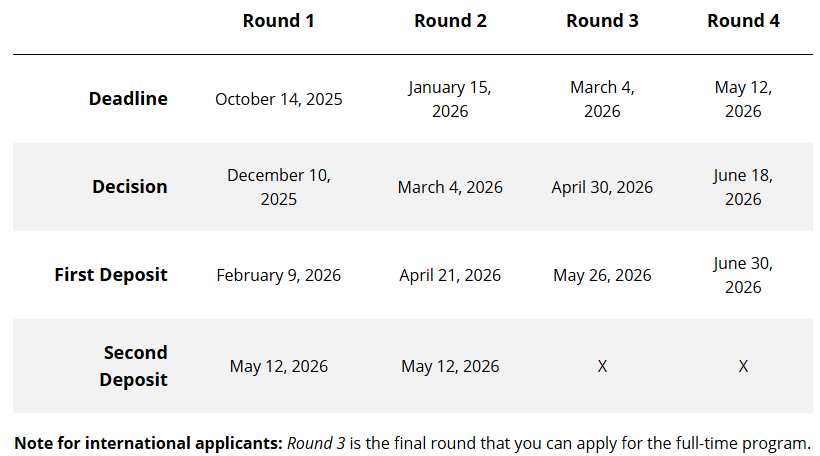The width and height of the screenshot is (820, 456).
Task: Click the "Note for international applicants" text
Action: (x=148, y=443)
